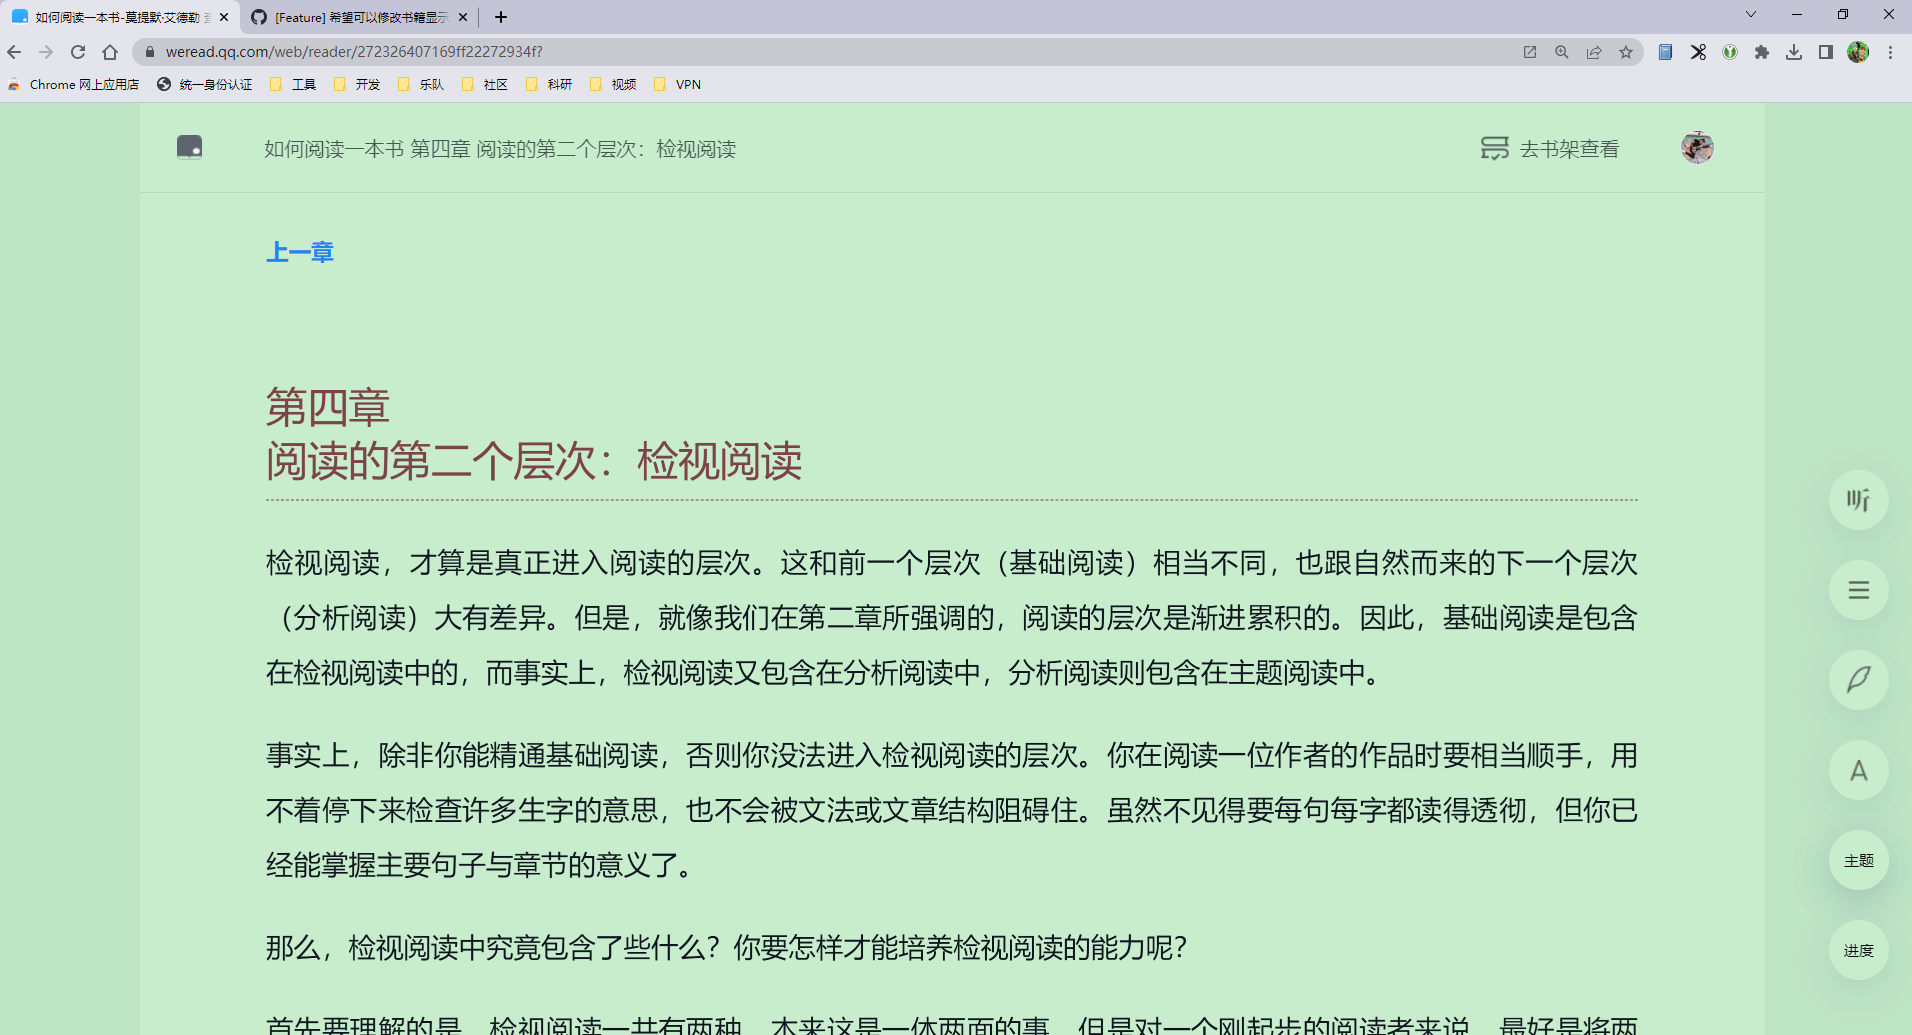
Task: Click the WeRead book logo icon
Action: (x=189, y=147)
